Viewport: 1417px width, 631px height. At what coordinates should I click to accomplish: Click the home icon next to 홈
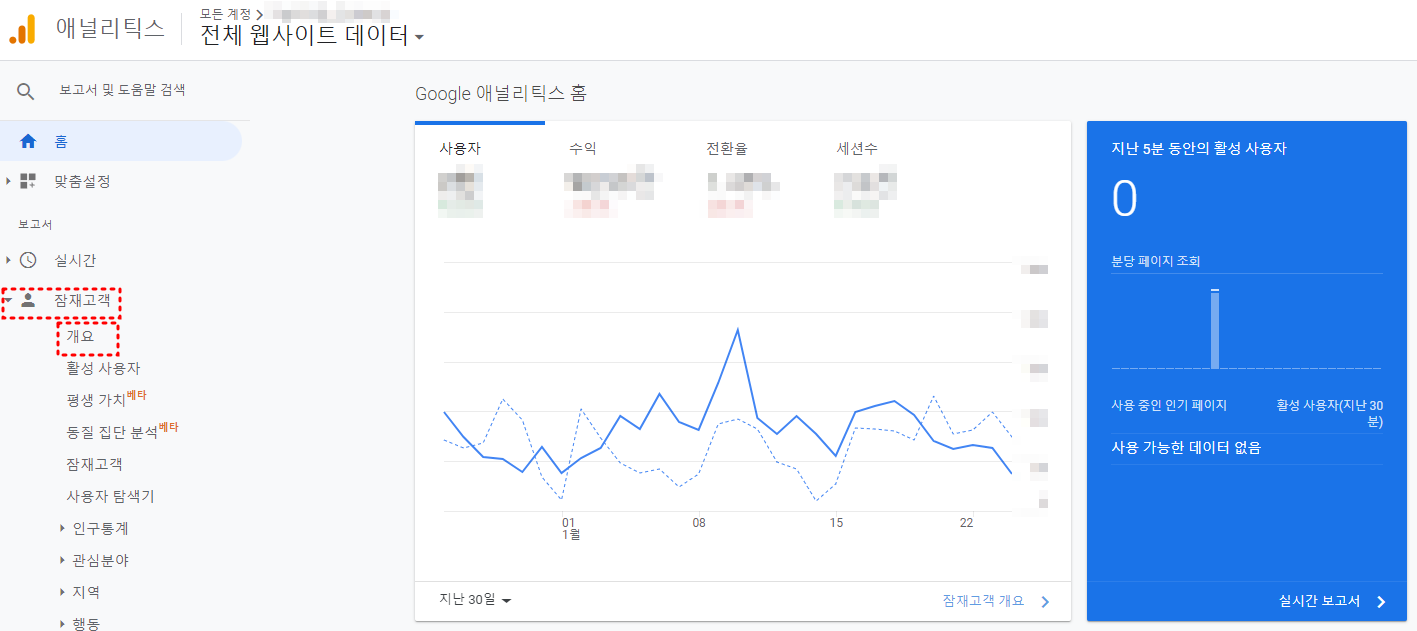pyautogui.click(x=28, y=141)
